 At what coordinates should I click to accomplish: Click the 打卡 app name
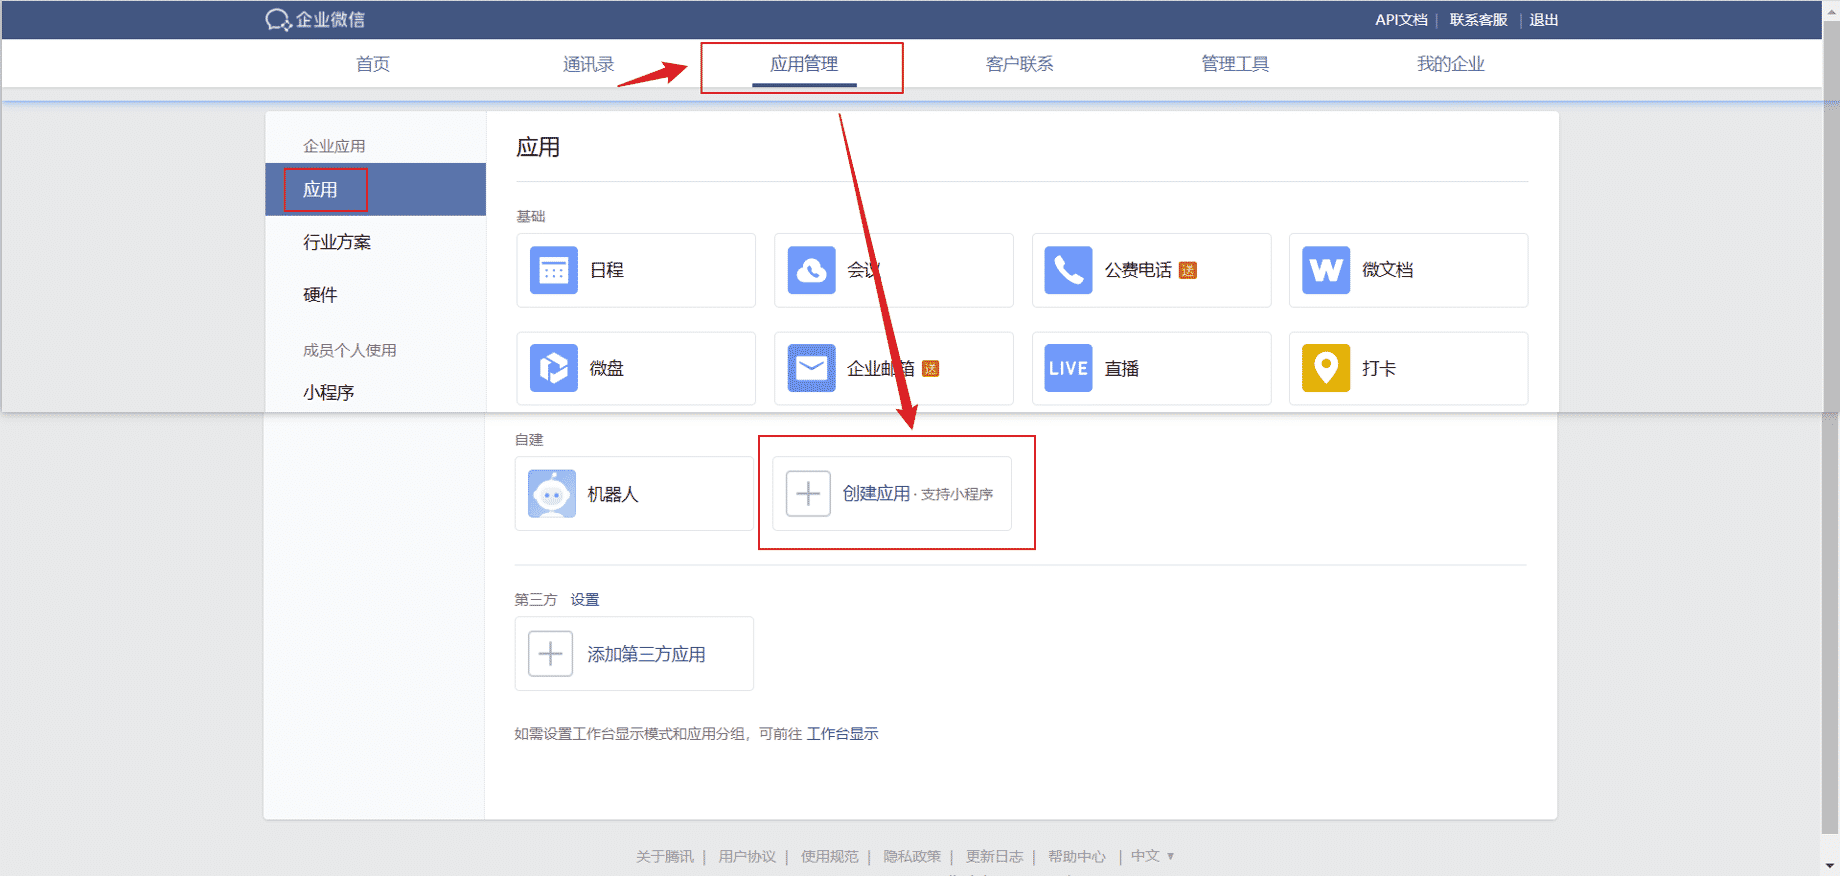(x=1379, y=368)
